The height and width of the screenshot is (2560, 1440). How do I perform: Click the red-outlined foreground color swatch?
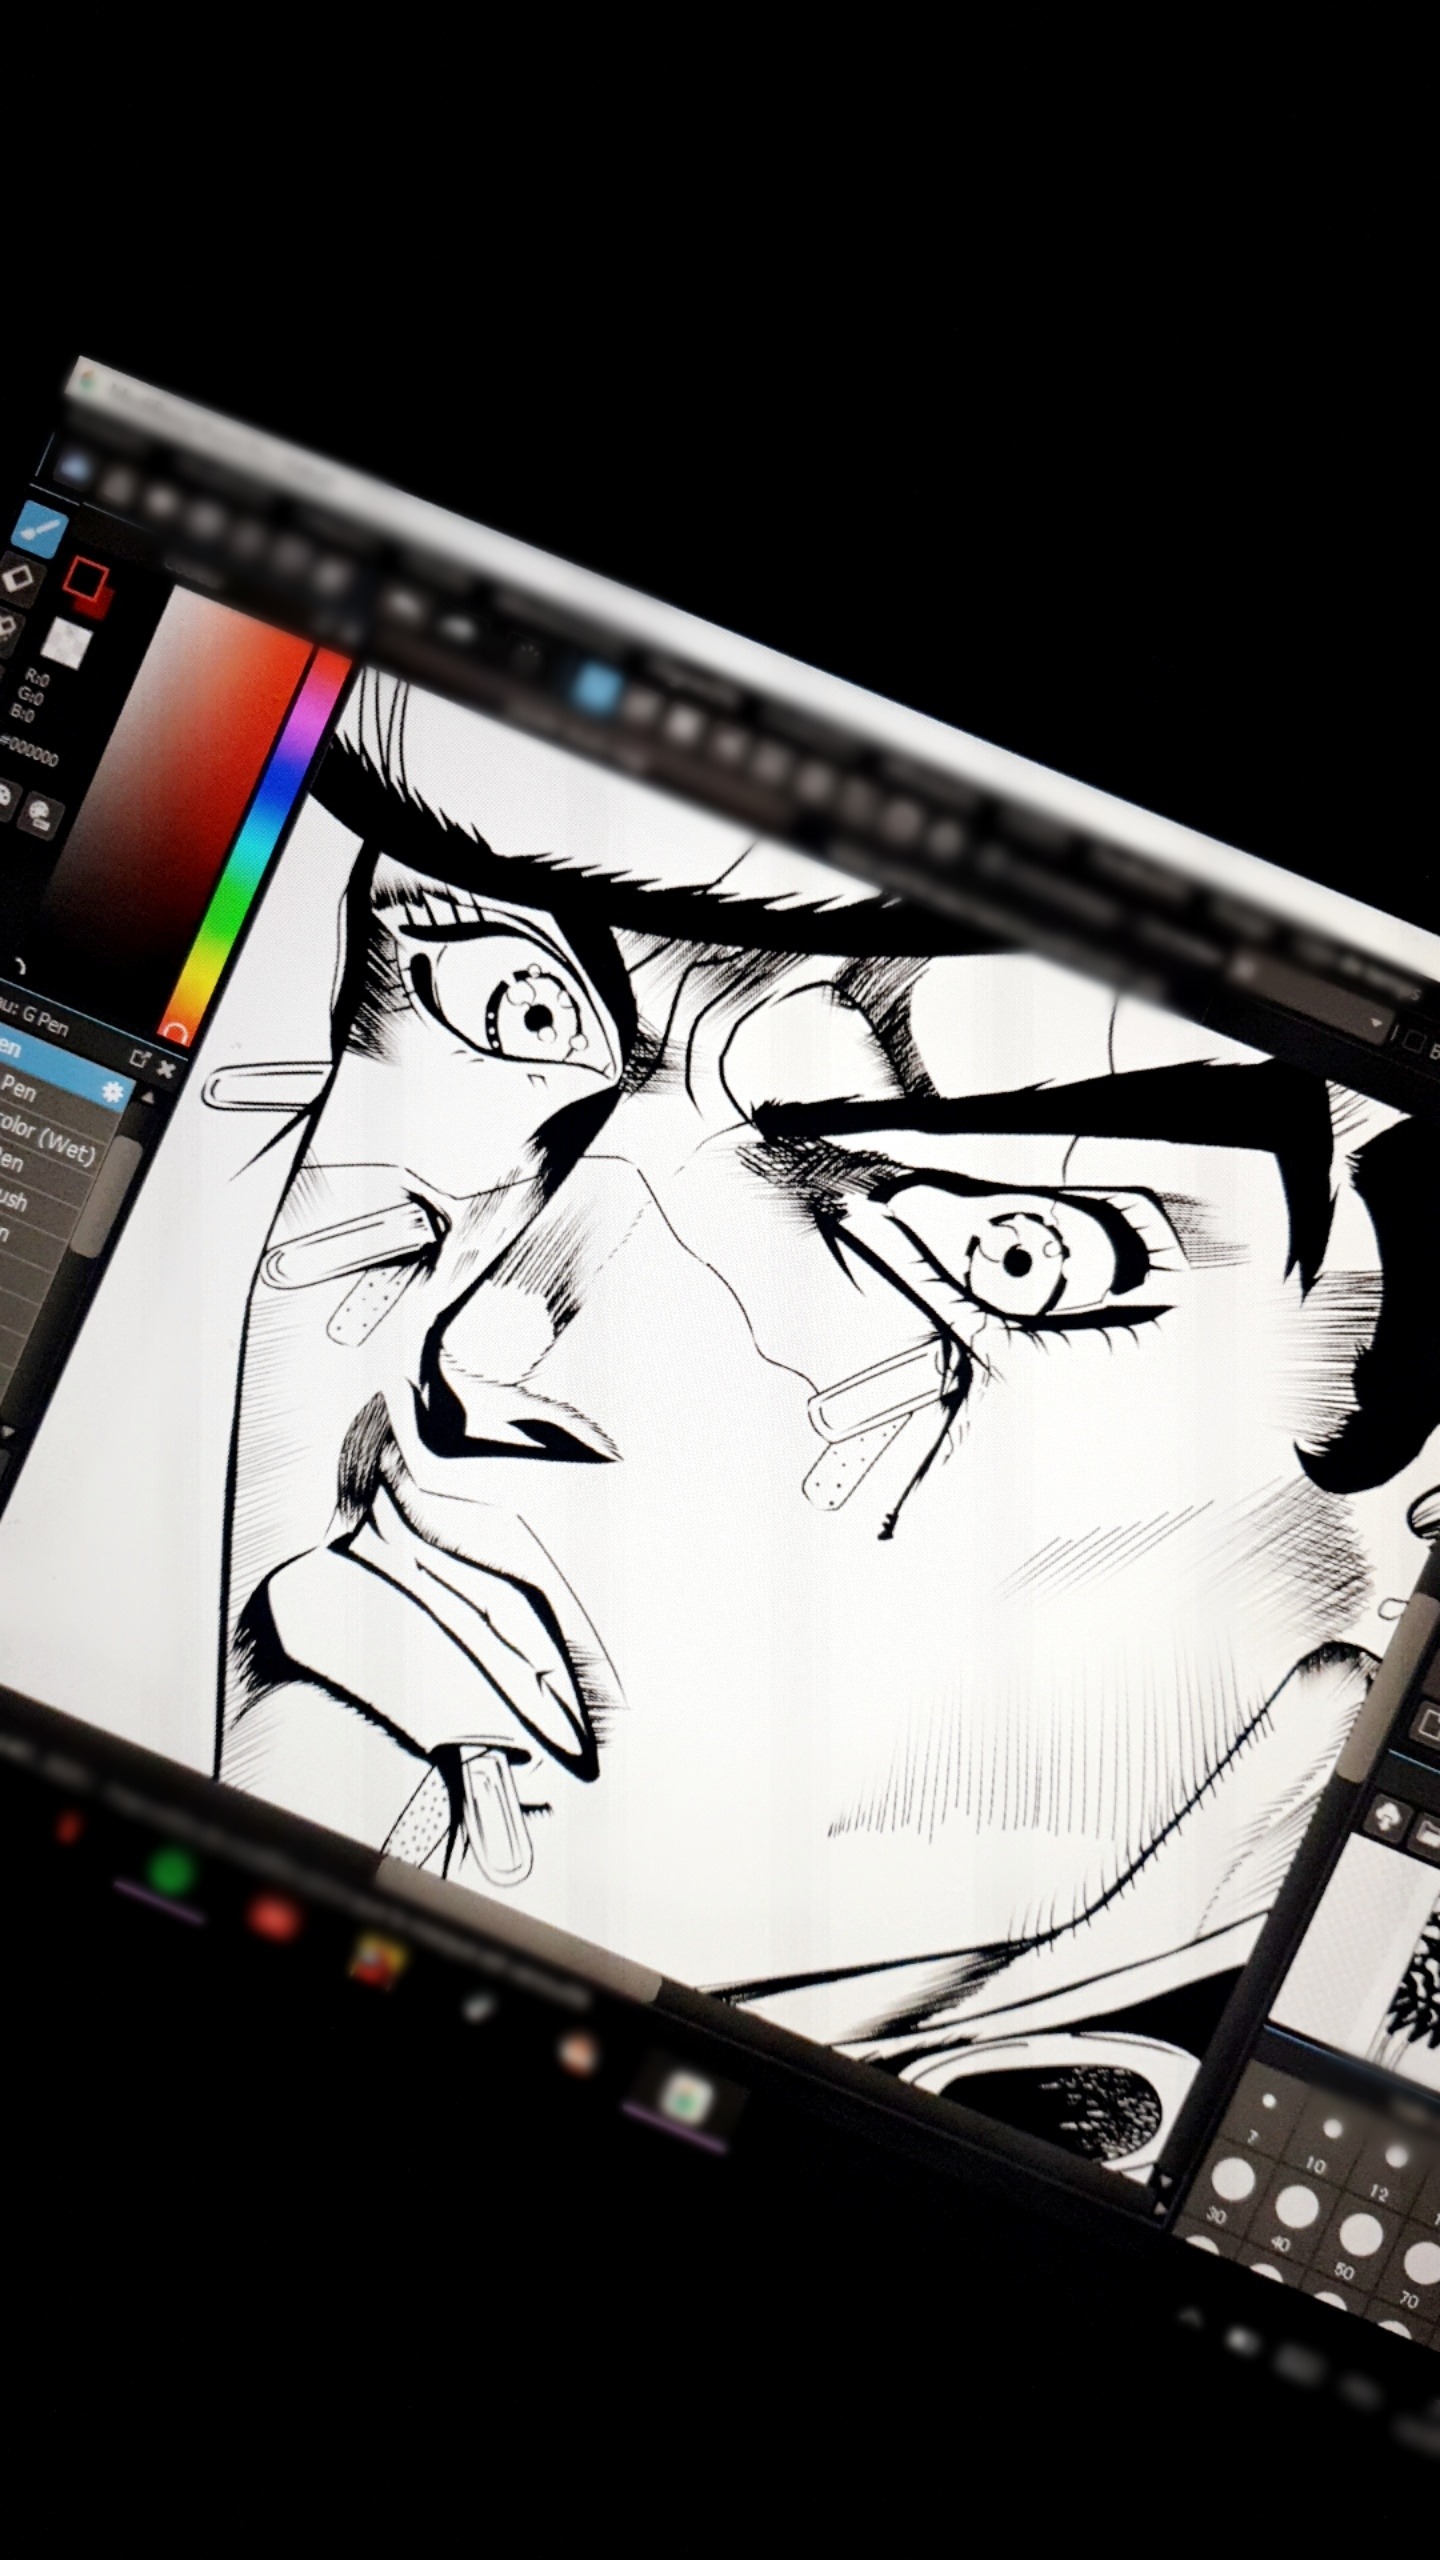(84, 576)
